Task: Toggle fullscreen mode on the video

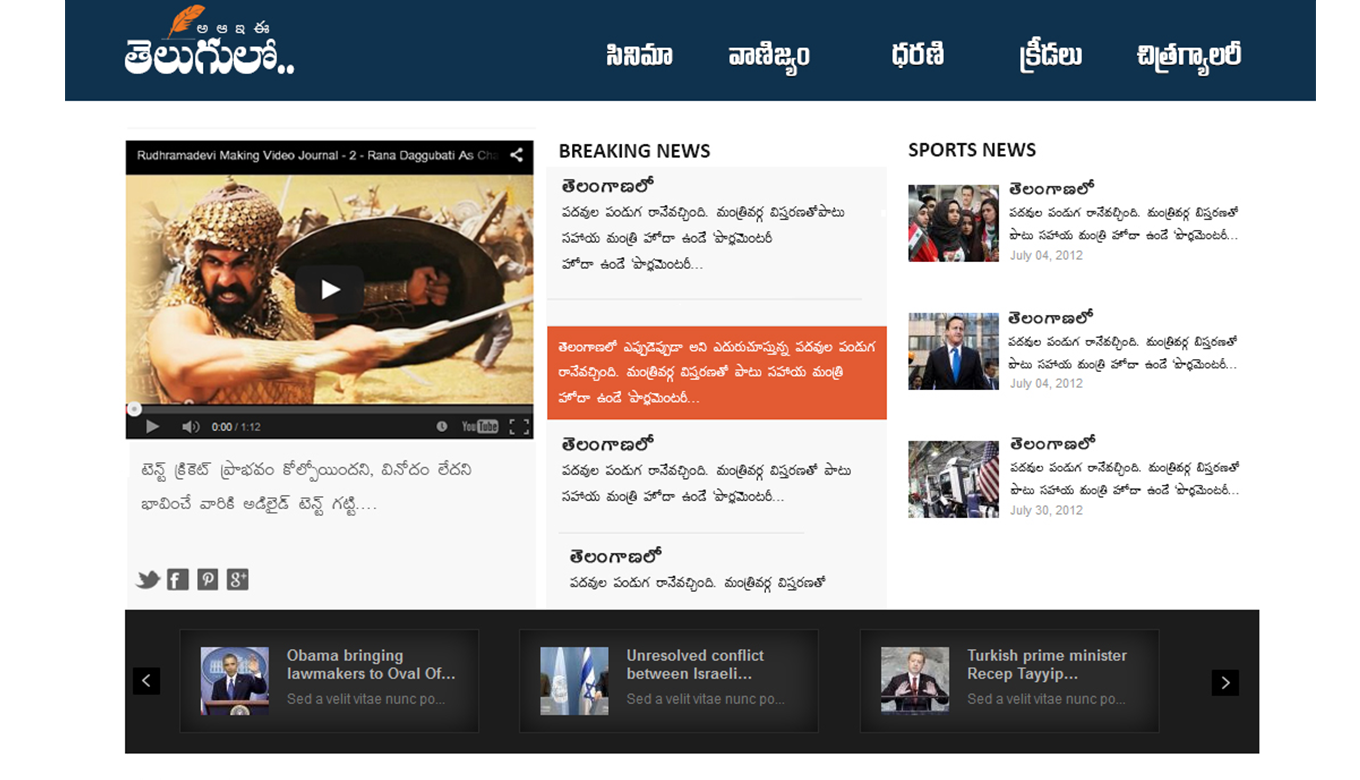Action: [x=519, y=427]
